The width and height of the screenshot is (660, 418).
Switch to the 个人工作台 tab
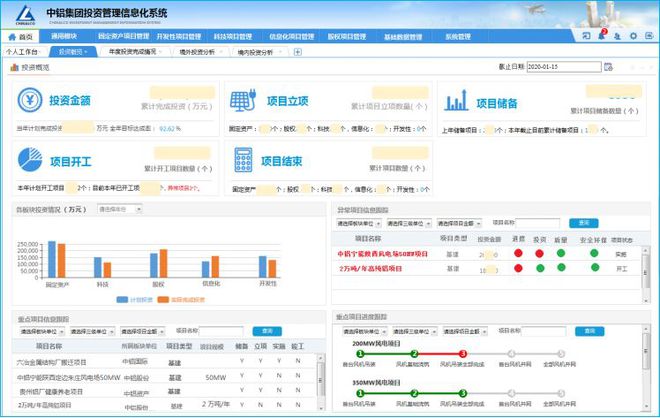[x=21, y=52]
